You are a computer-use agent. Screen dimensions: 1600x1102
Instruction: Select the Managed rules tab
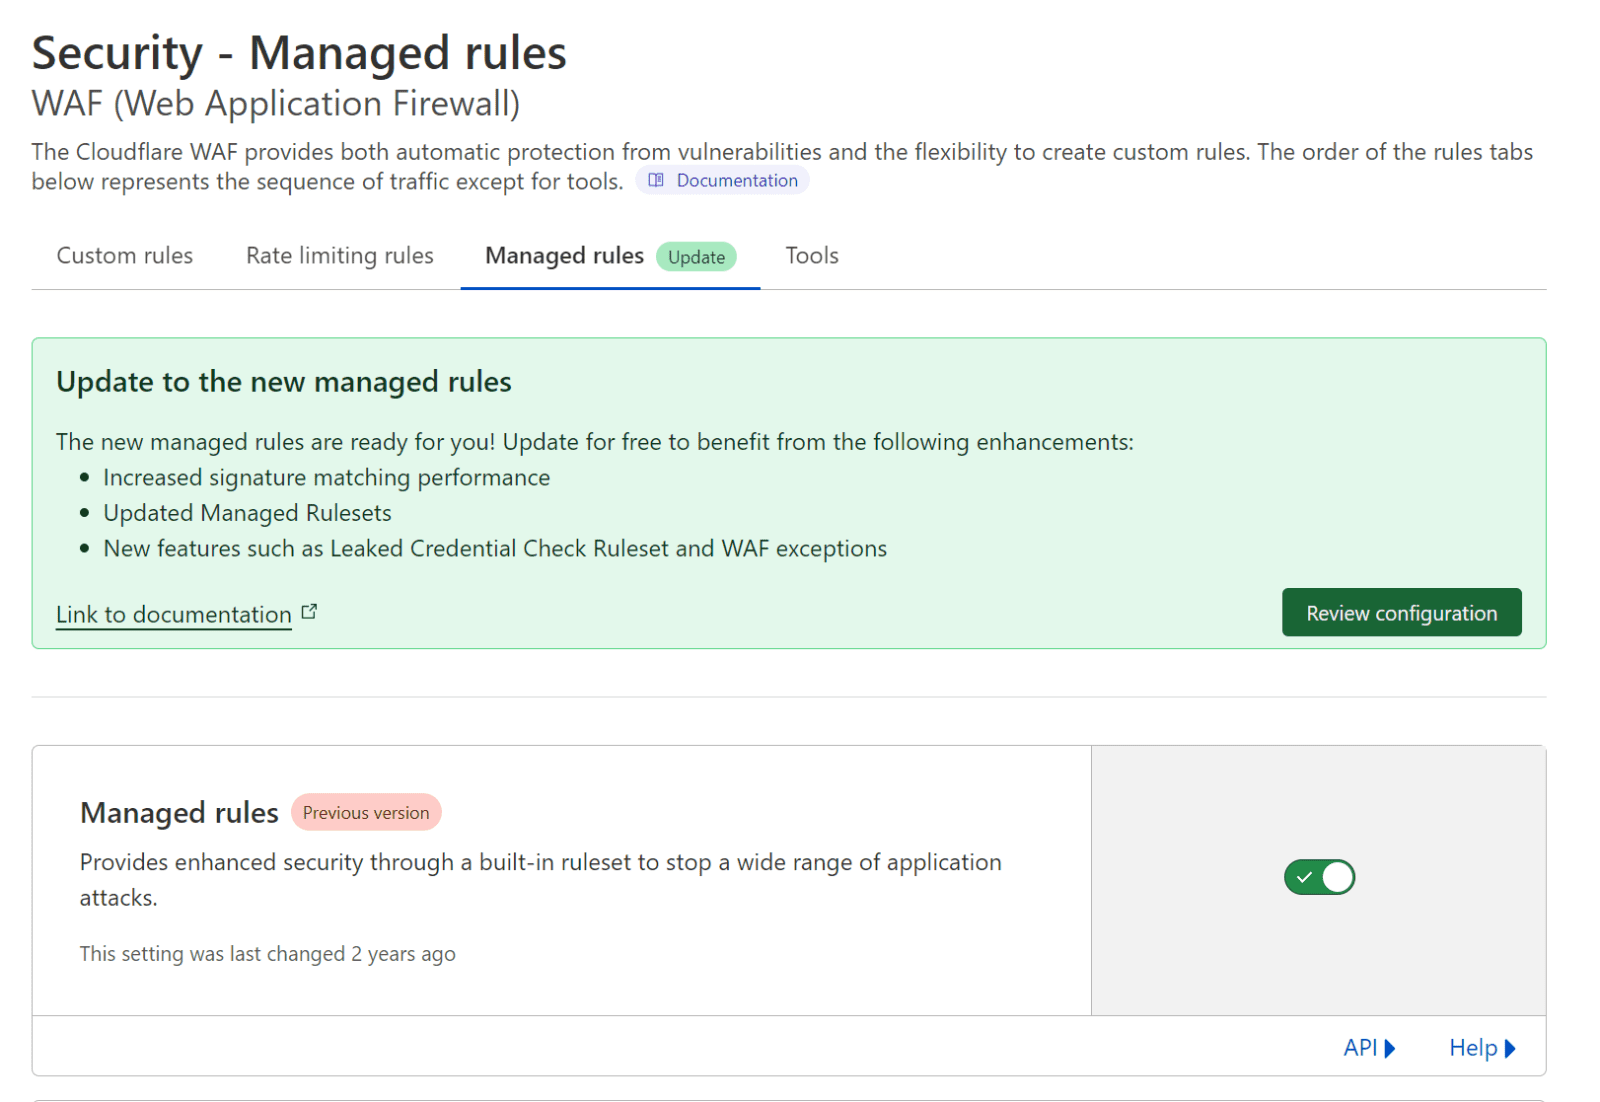pos(563,255)
